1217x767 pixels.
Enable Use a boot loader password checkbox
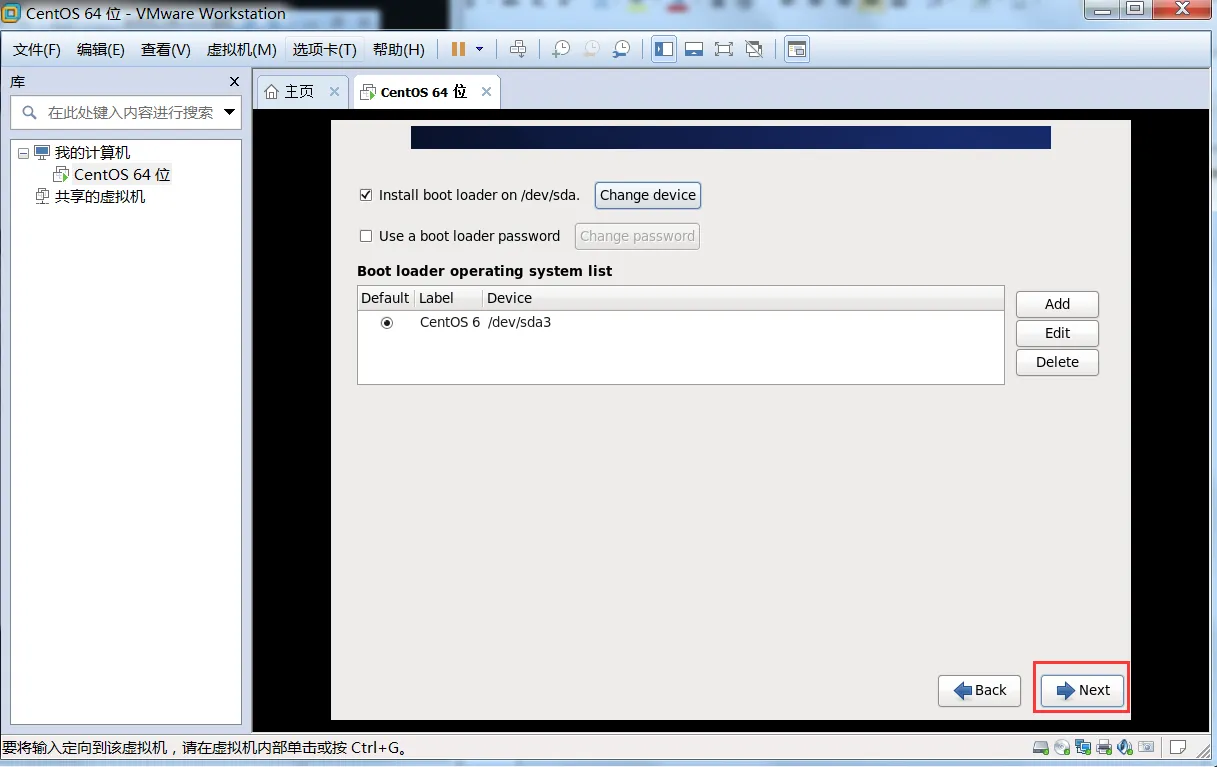[366, 236]
